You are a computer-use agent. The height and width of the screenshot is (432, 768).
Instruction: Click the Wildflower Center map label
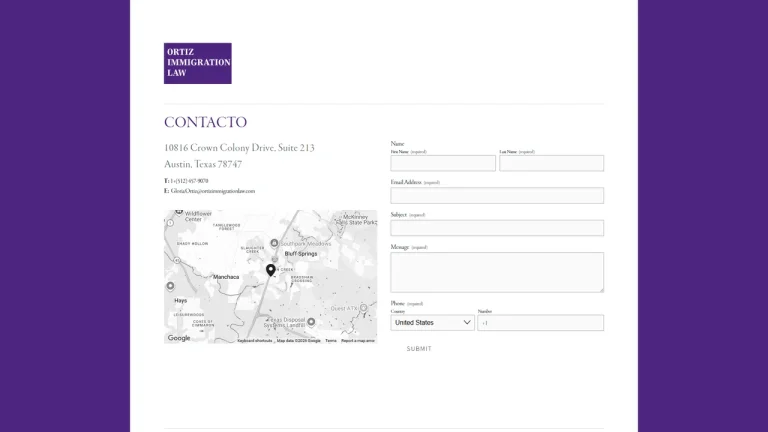pyautogui.click(x=198, y=216)
